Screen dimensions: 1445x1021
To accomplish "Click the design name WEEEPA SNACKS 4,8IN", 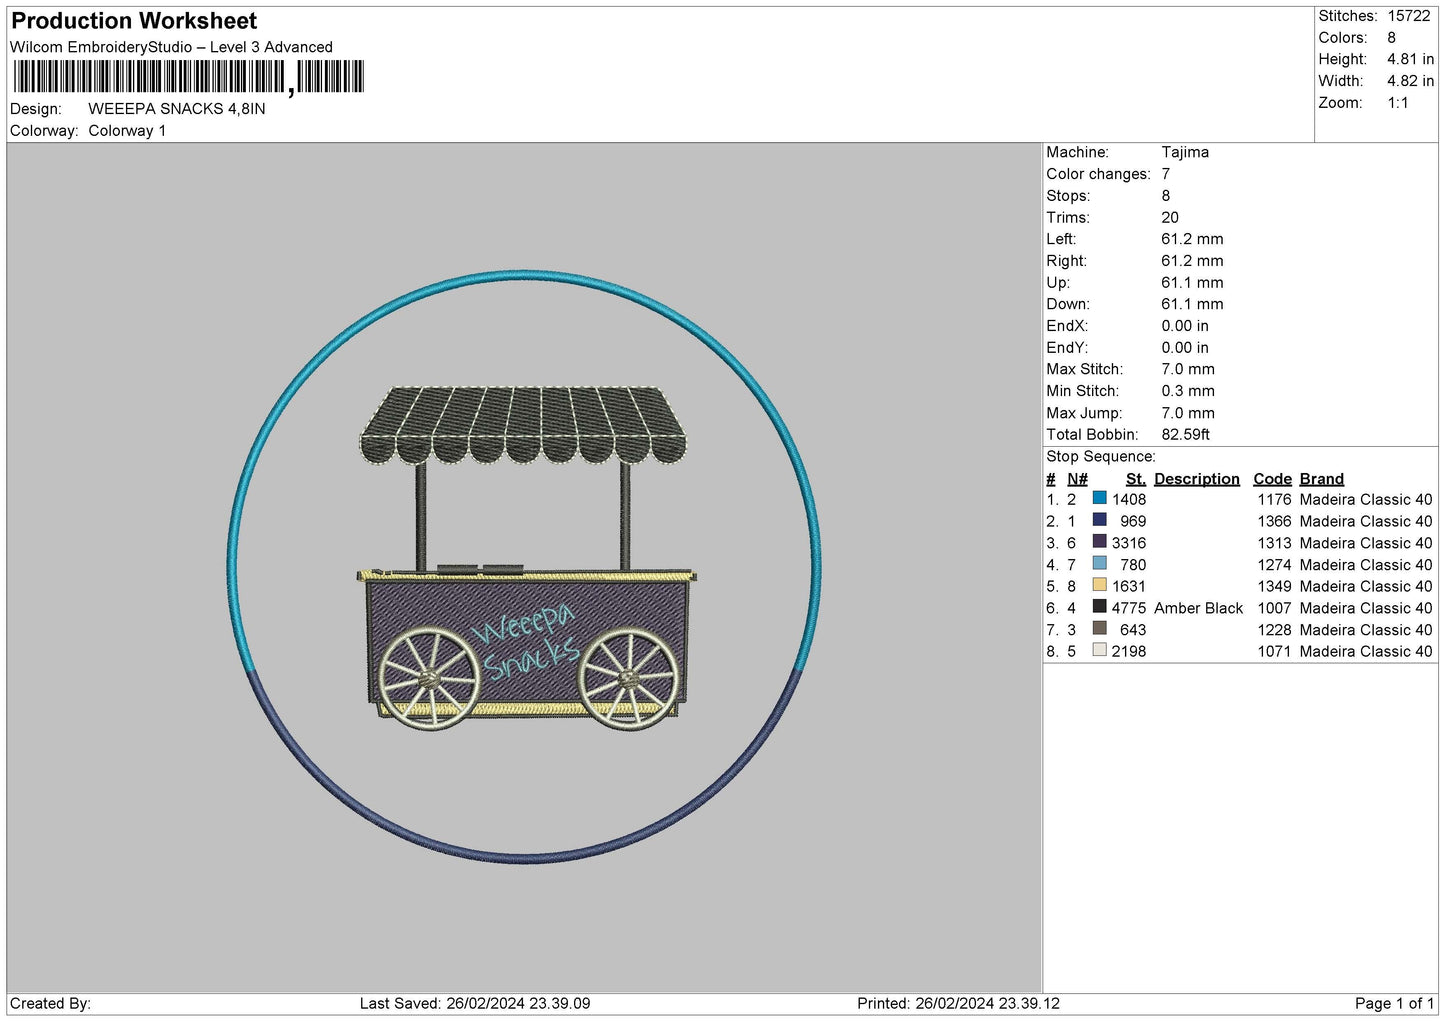I will (x=177, y=109).
